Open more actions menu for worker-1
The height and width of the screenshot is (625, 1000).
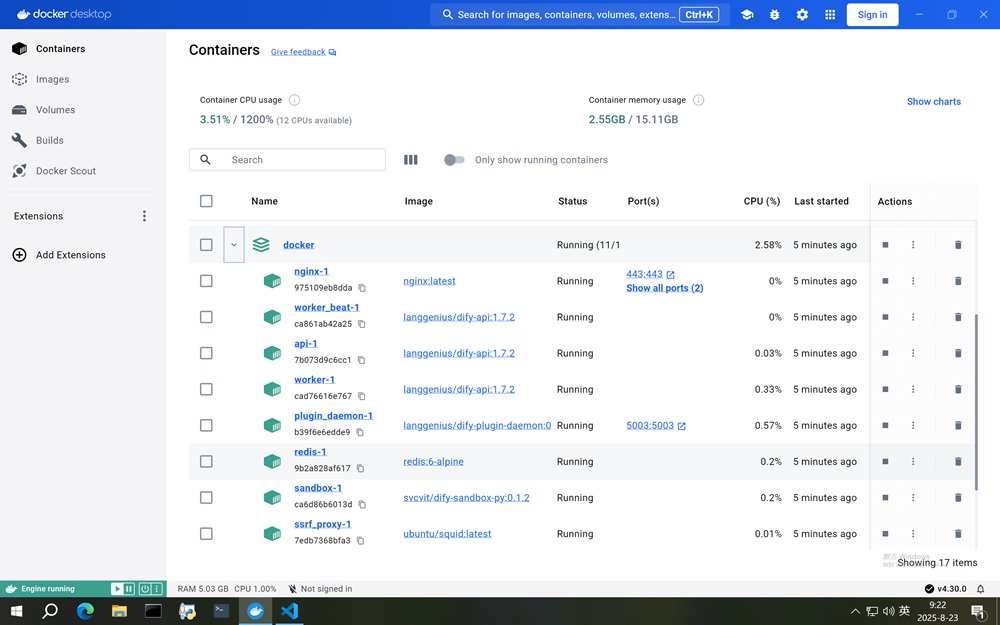913,389
